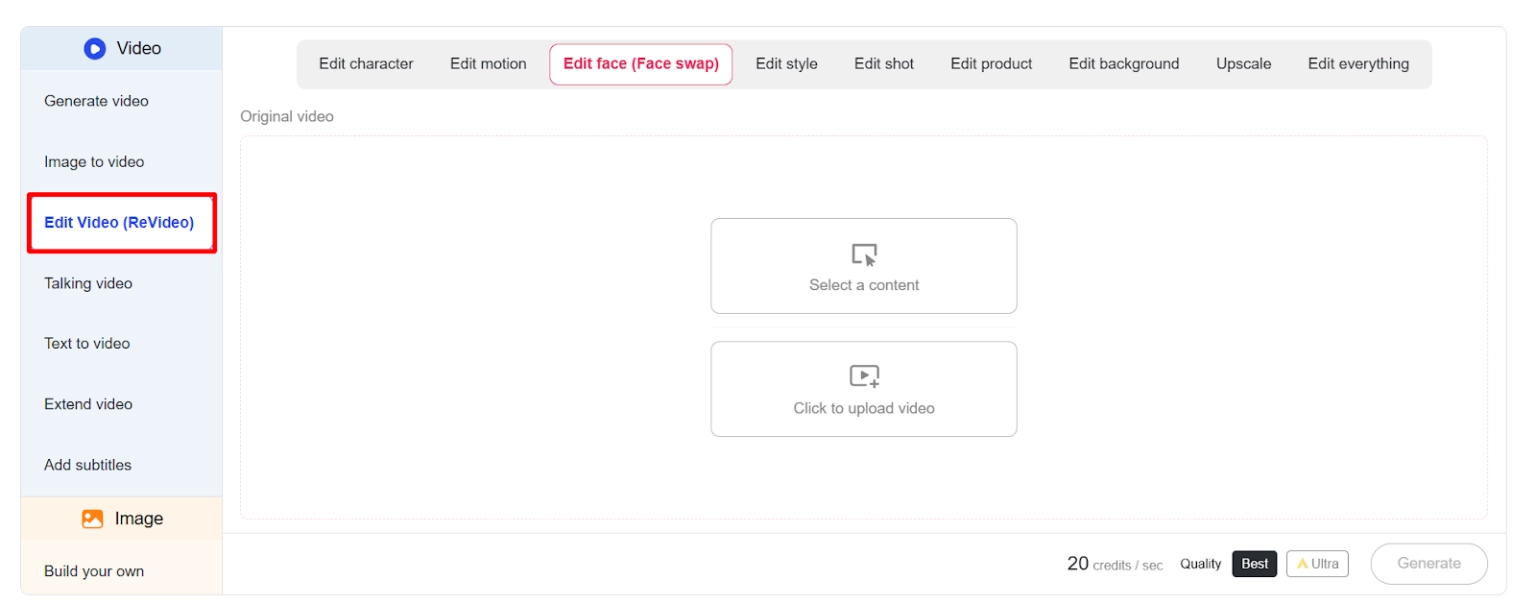Switch quality to Ultra
This screenshot has width=1536, height=604.
click(1317, 564)
